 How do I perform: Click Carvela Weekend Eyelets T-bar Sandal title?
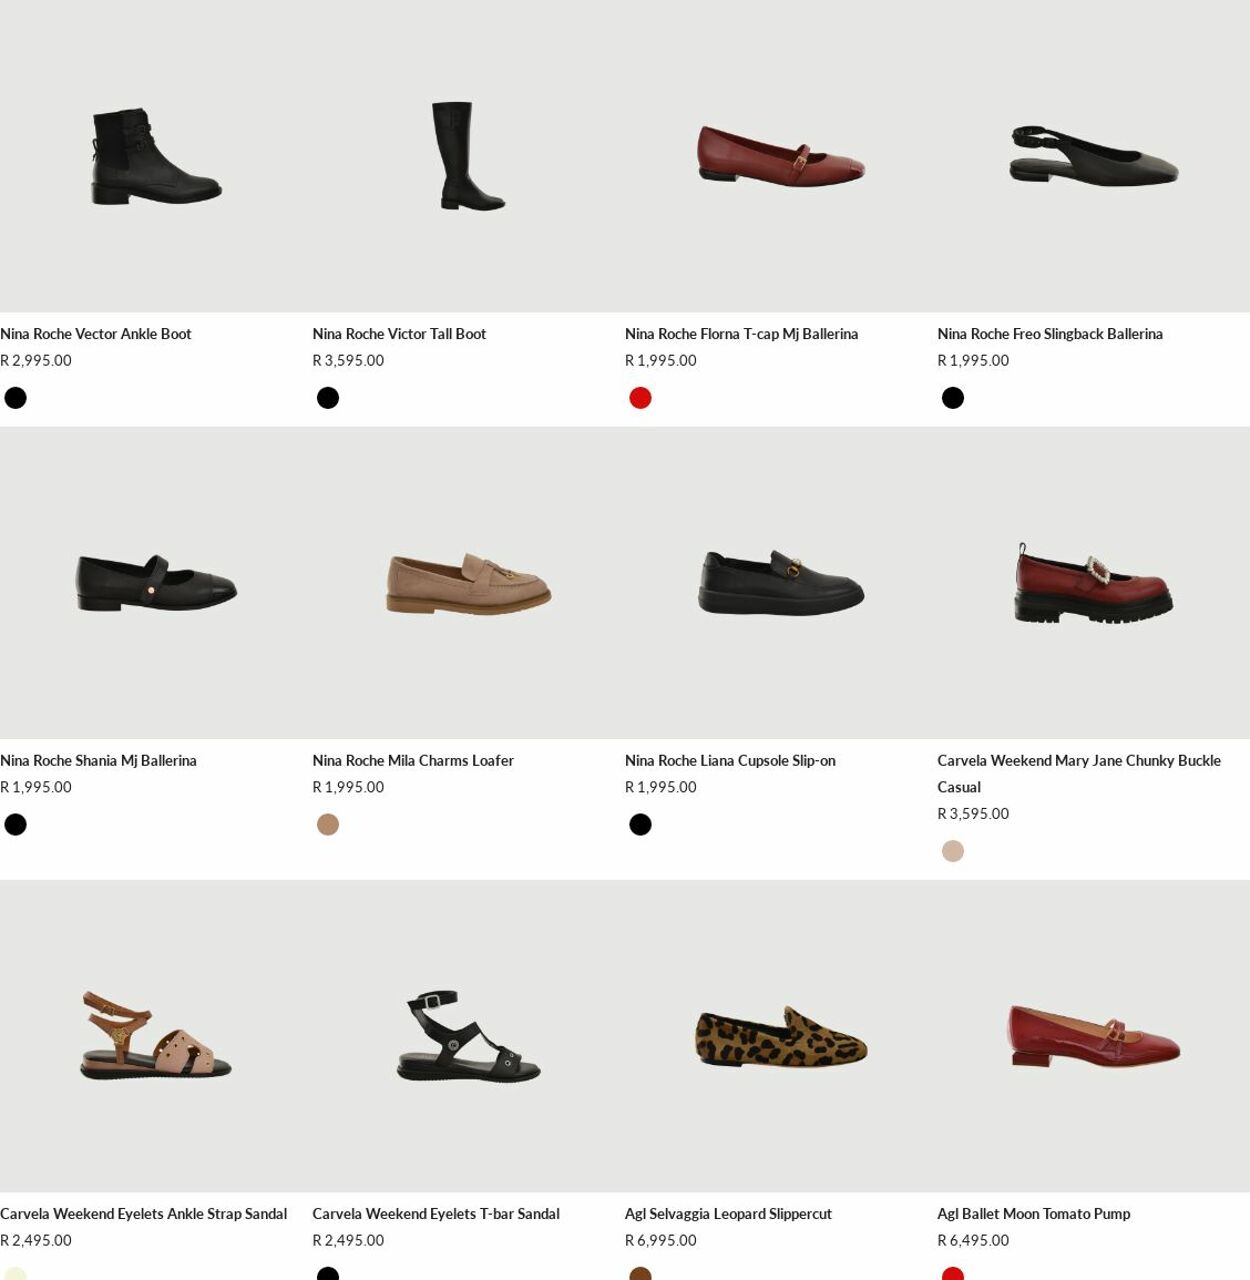(x=436, y=1214)
